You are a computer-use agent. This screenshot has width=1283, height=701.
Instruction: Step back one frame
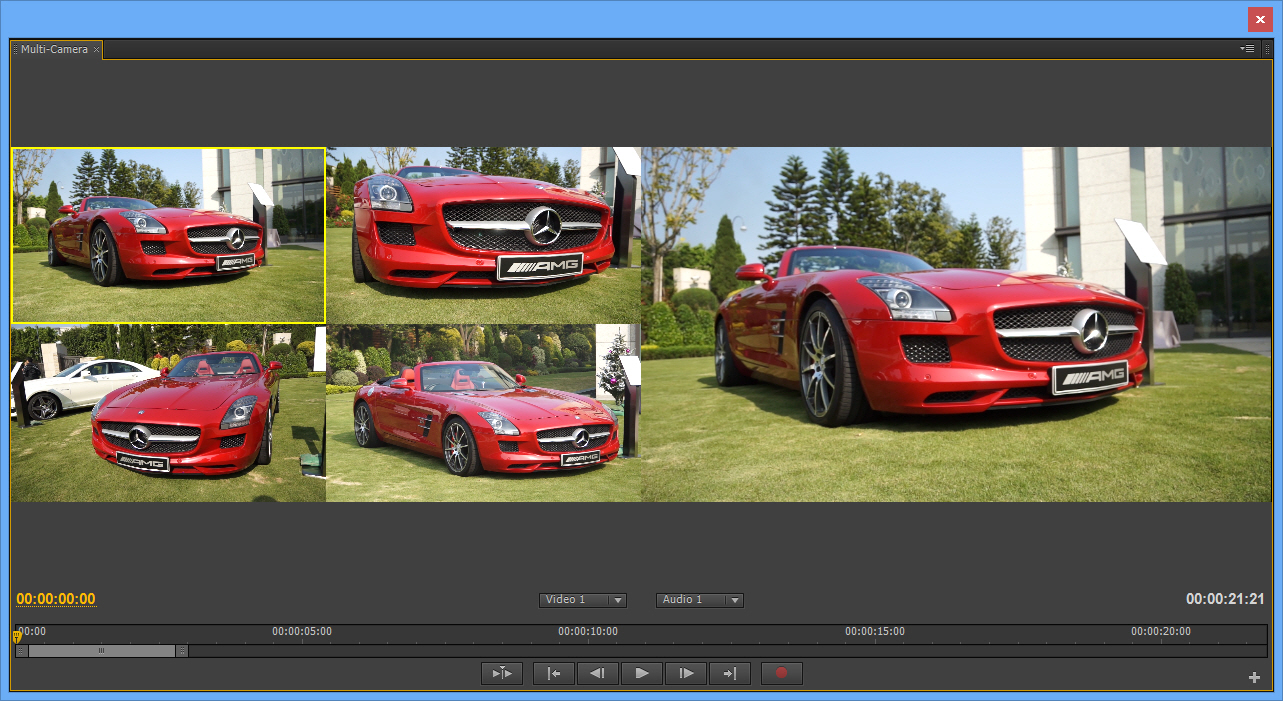pyautogui.click(x=598, y=674)
